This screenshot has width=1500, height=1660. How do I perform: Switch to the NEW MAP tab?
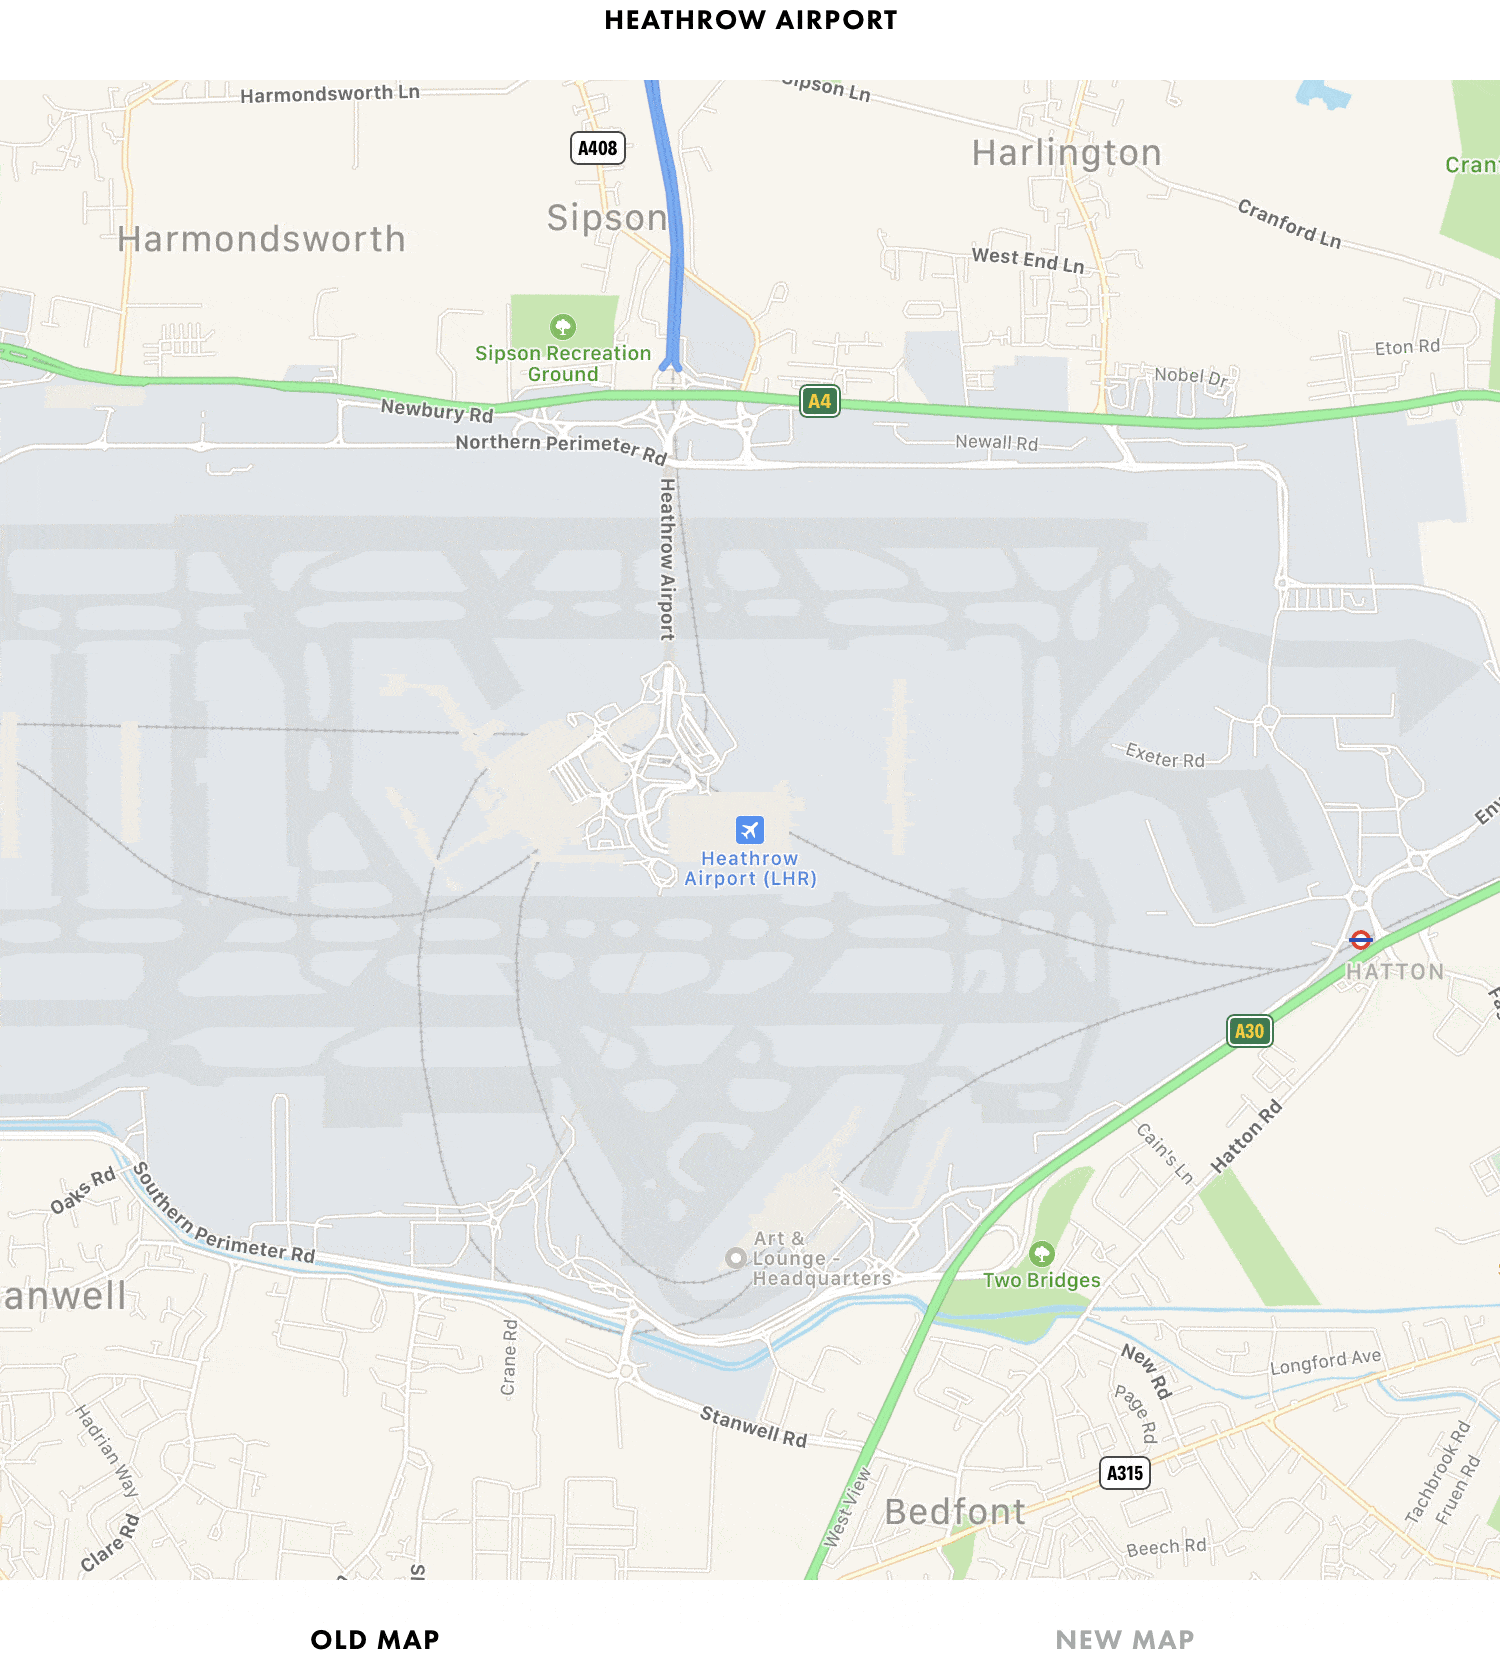point(1125,1640)
